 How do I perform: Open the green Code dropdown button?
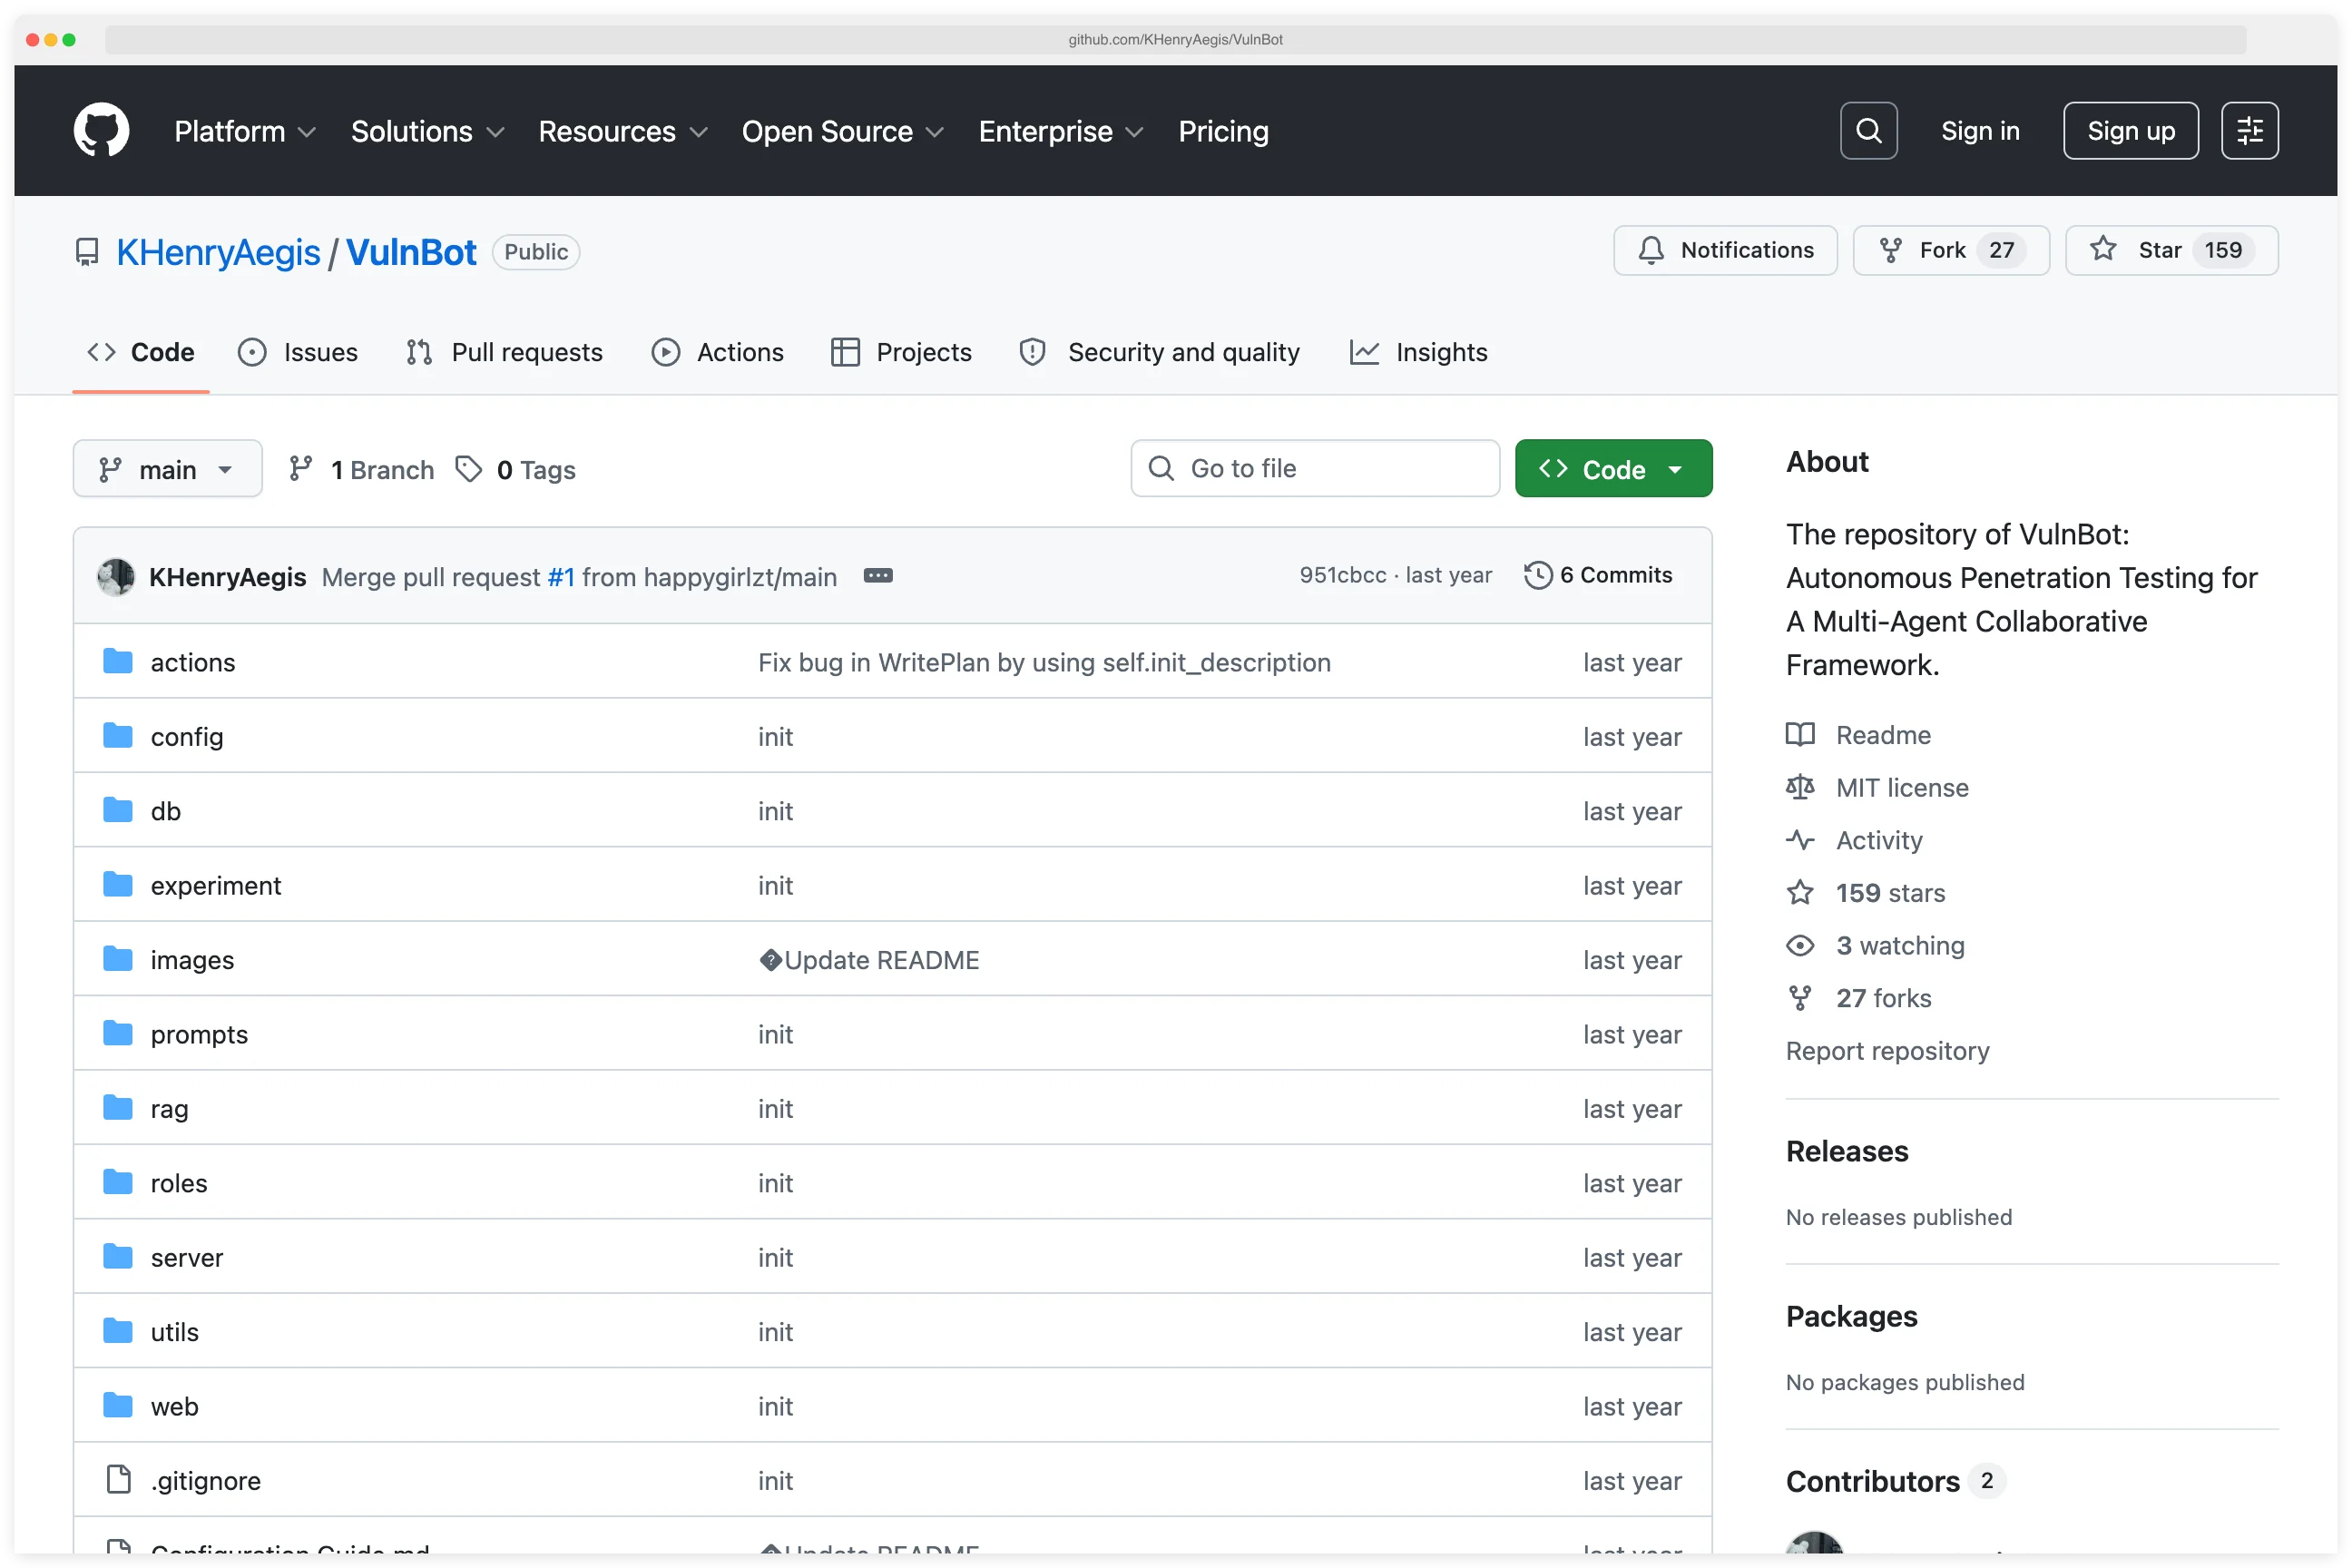(1613, 469)
